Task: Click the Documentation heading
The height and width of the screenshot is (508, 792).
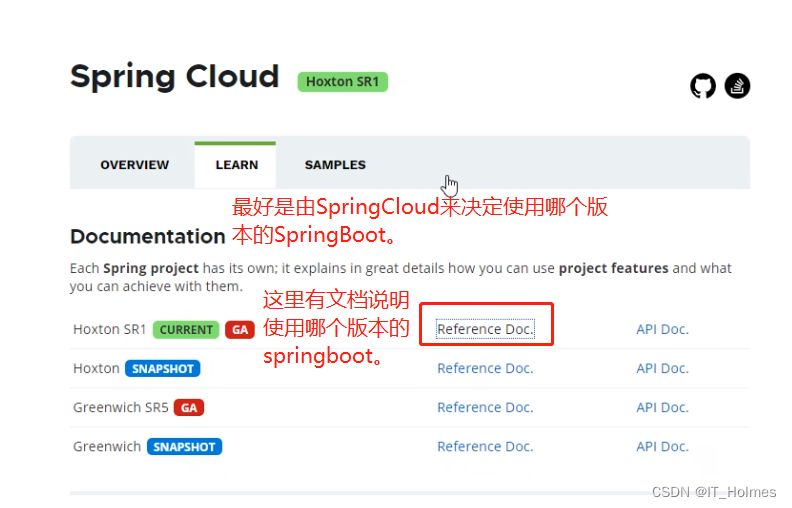Action: (147, 236)
